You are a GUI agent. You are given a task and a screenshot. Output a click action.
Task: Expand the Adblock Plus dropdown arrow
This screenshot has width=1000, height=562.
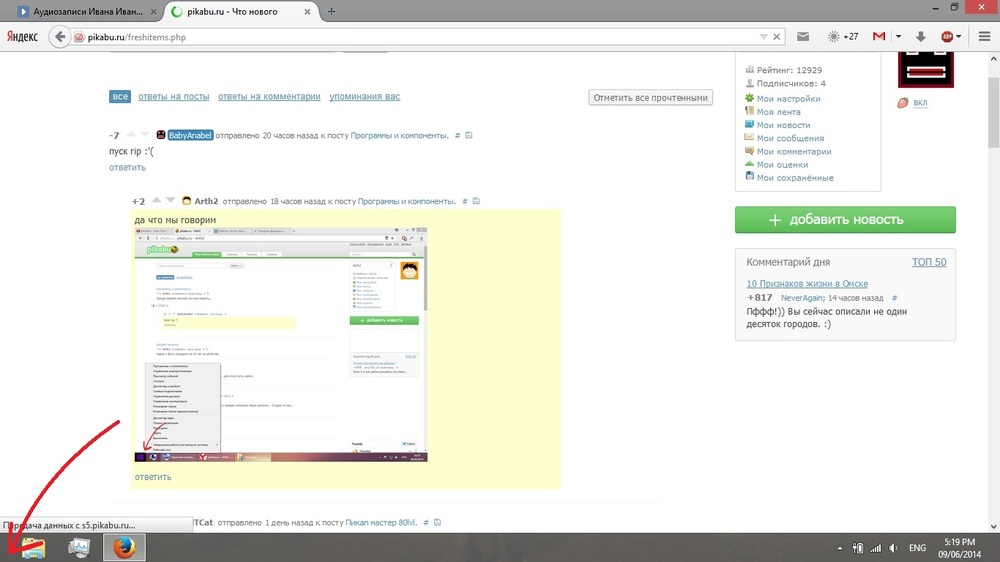point(959,37)
